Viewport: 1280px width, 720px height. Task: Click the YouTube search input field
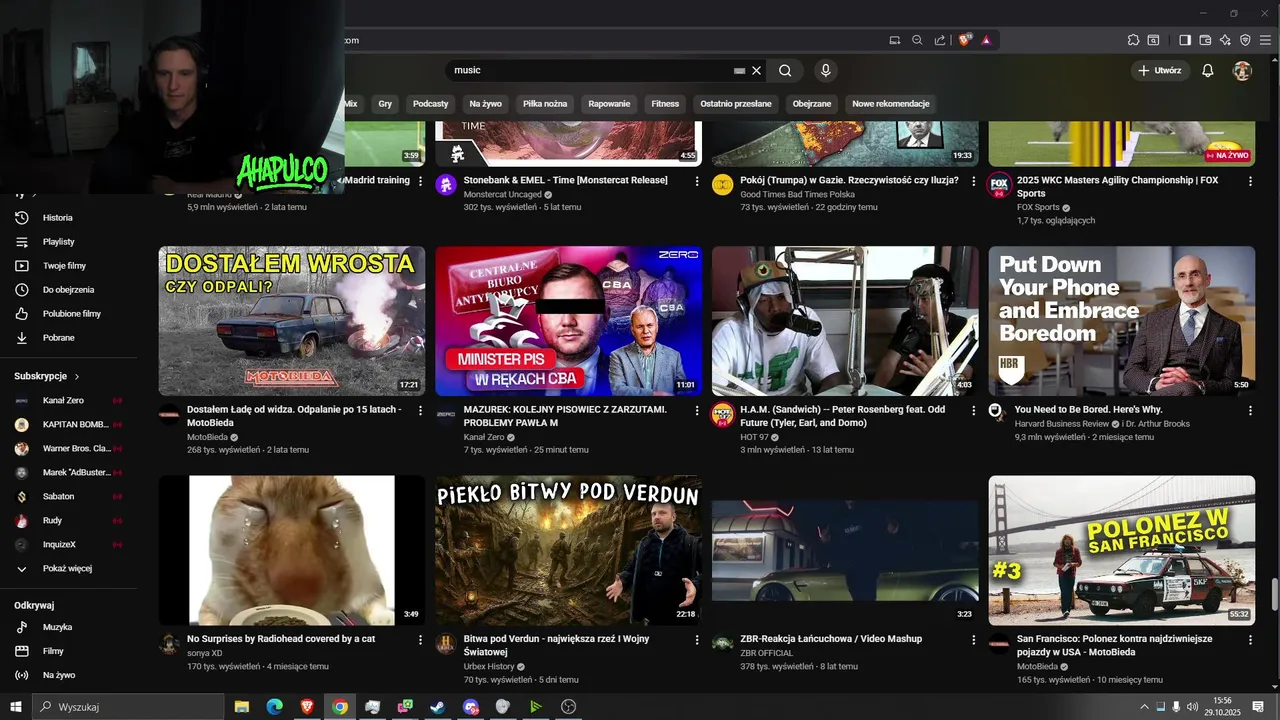(x=590, y=71)
